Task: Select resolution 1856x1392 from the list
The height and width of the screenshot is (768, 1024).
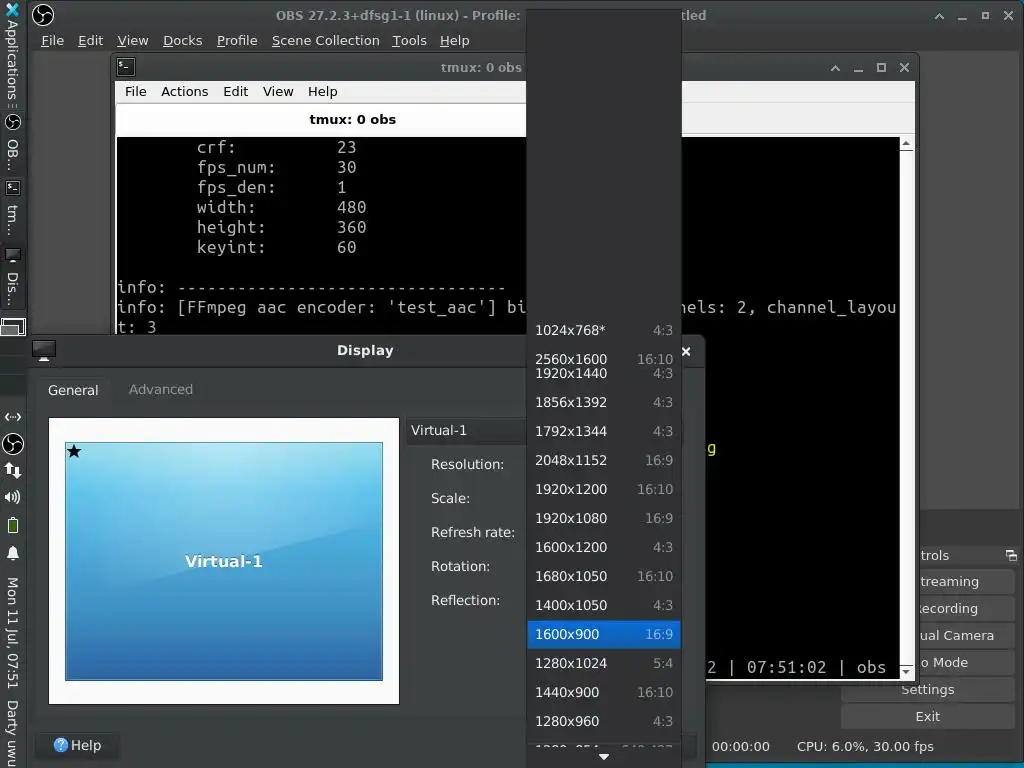Action: [603, 402]
